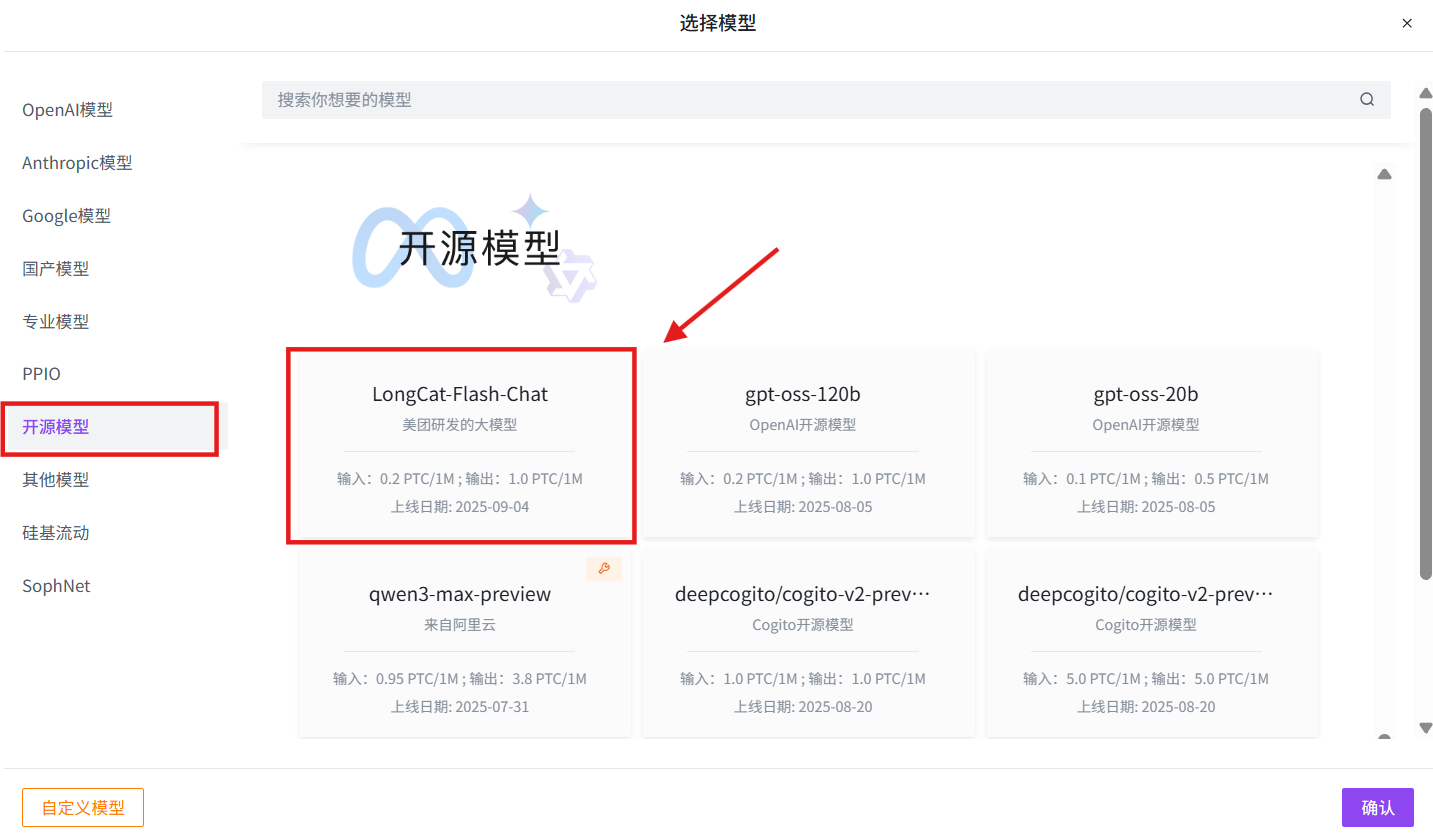1433x838 pixels.
Task: Go to 其他模型 category
Action: [55, 480]
